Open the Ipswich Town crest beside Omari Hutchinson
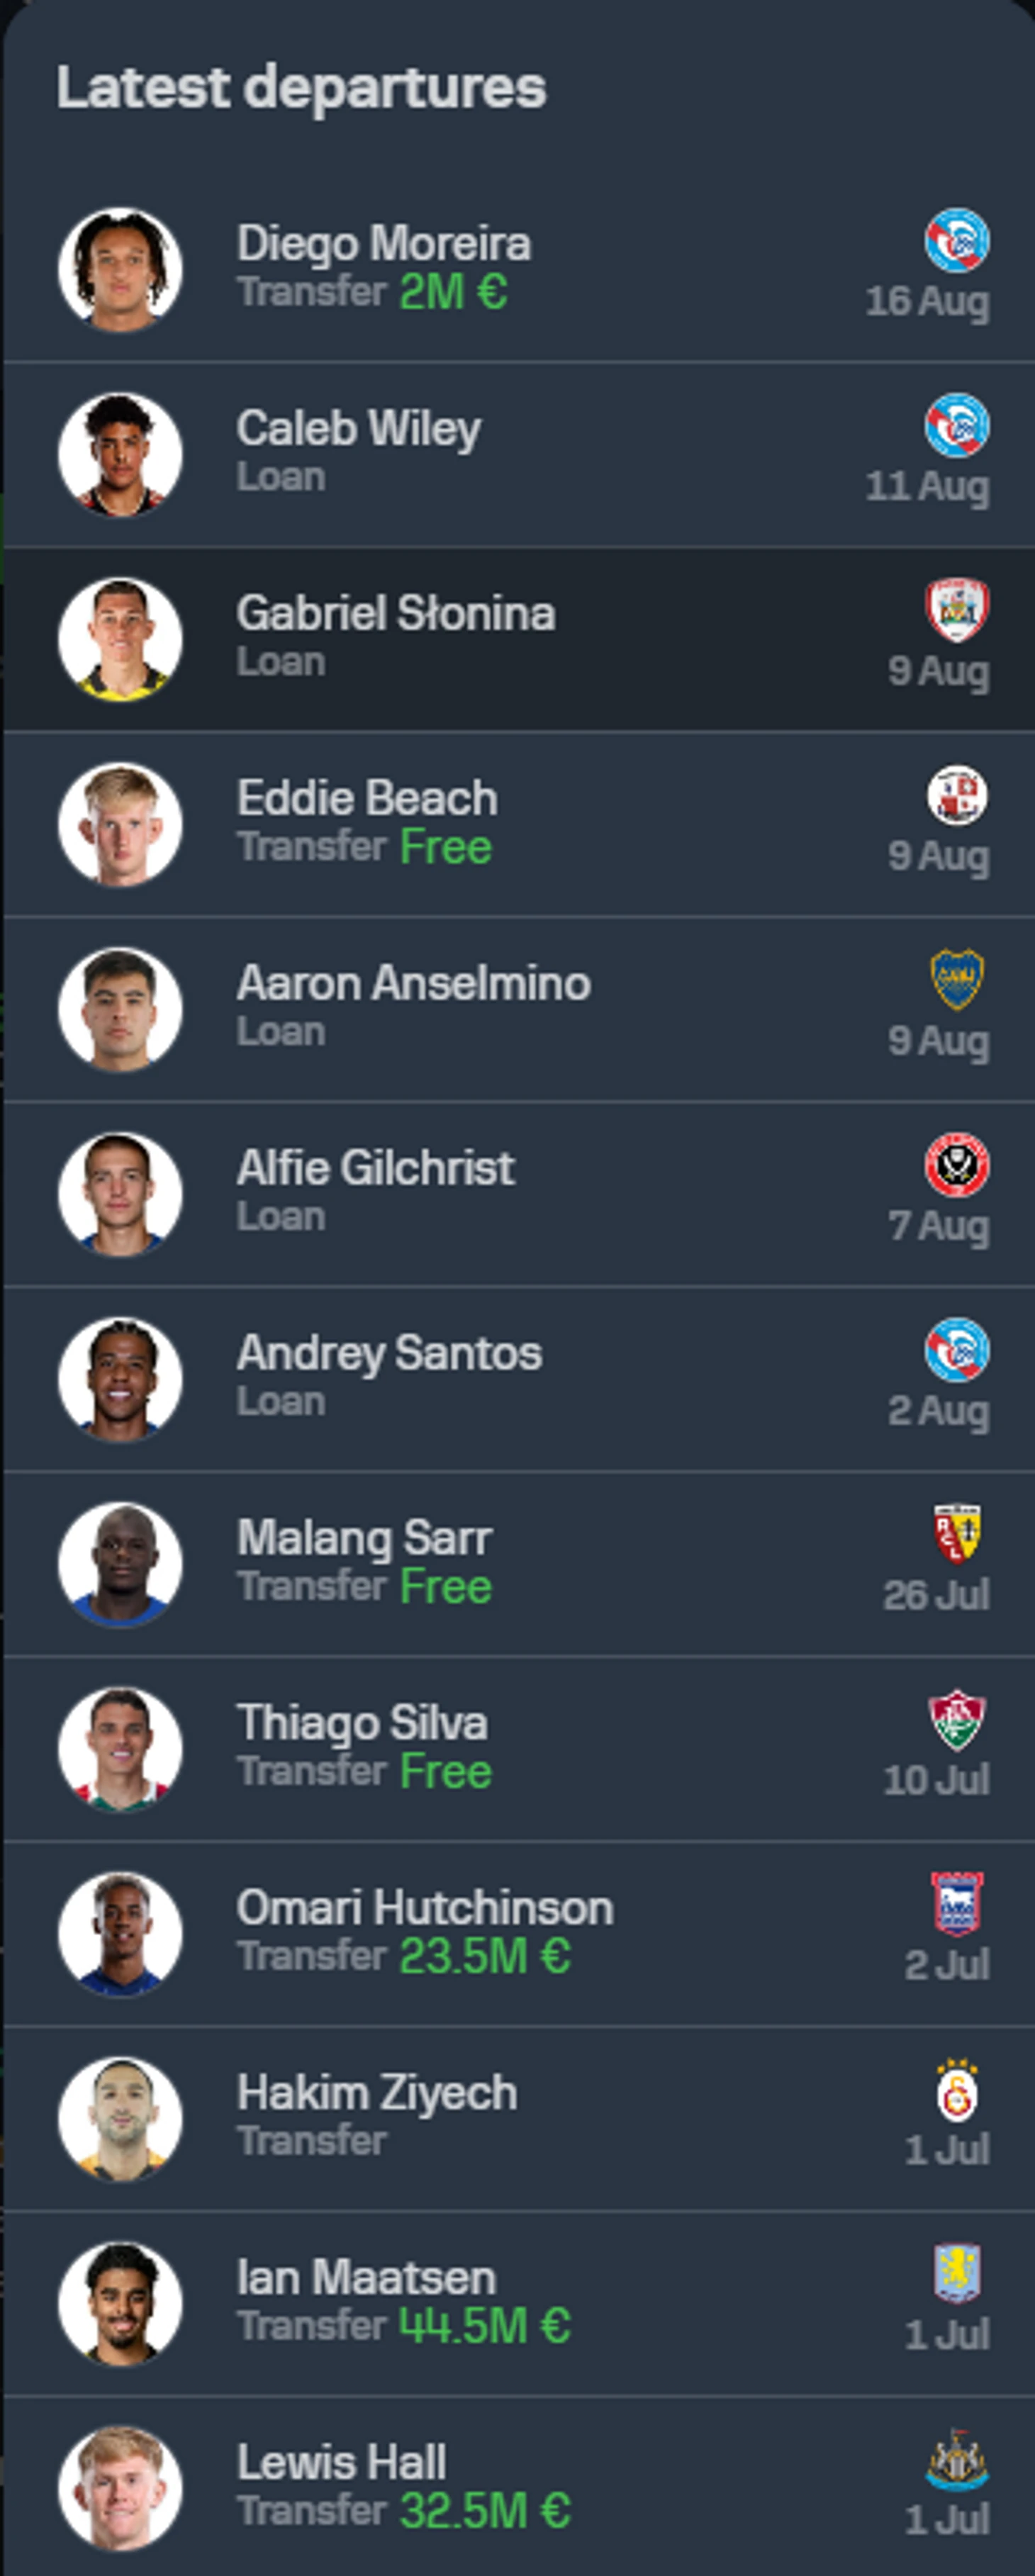The height and width of the screenshot is (2576, 1035). (956, 1904)
